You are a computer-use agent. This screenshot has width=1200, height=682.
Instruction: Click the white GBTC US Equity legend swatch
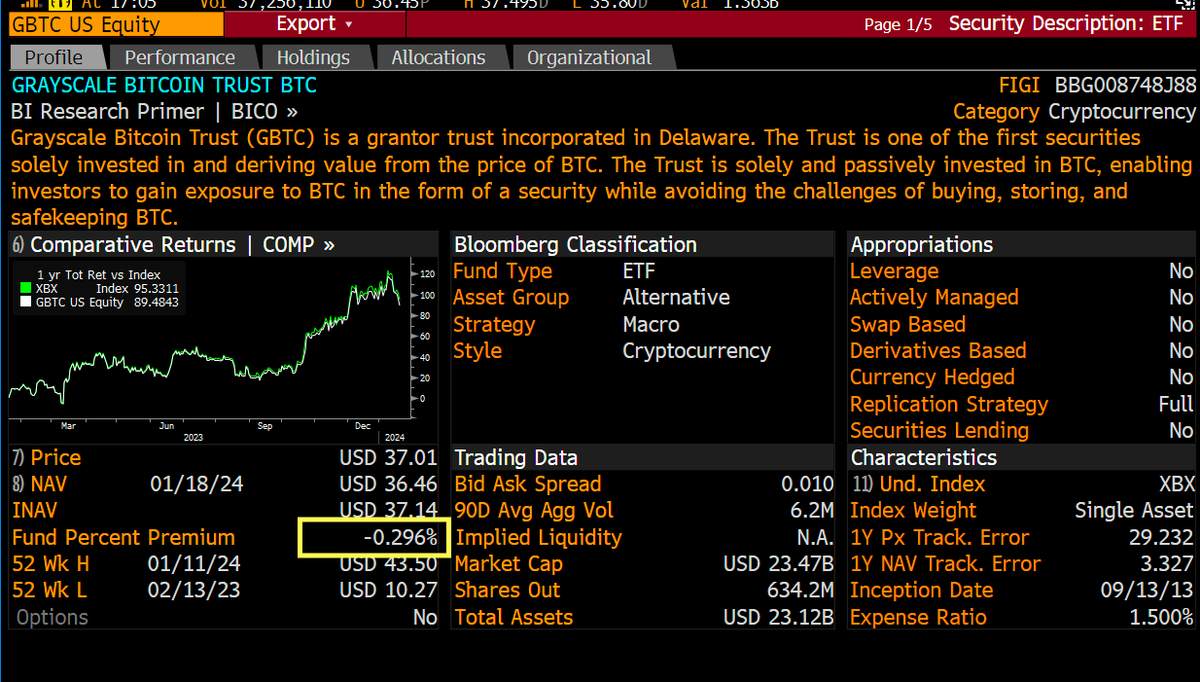point(26,301)
